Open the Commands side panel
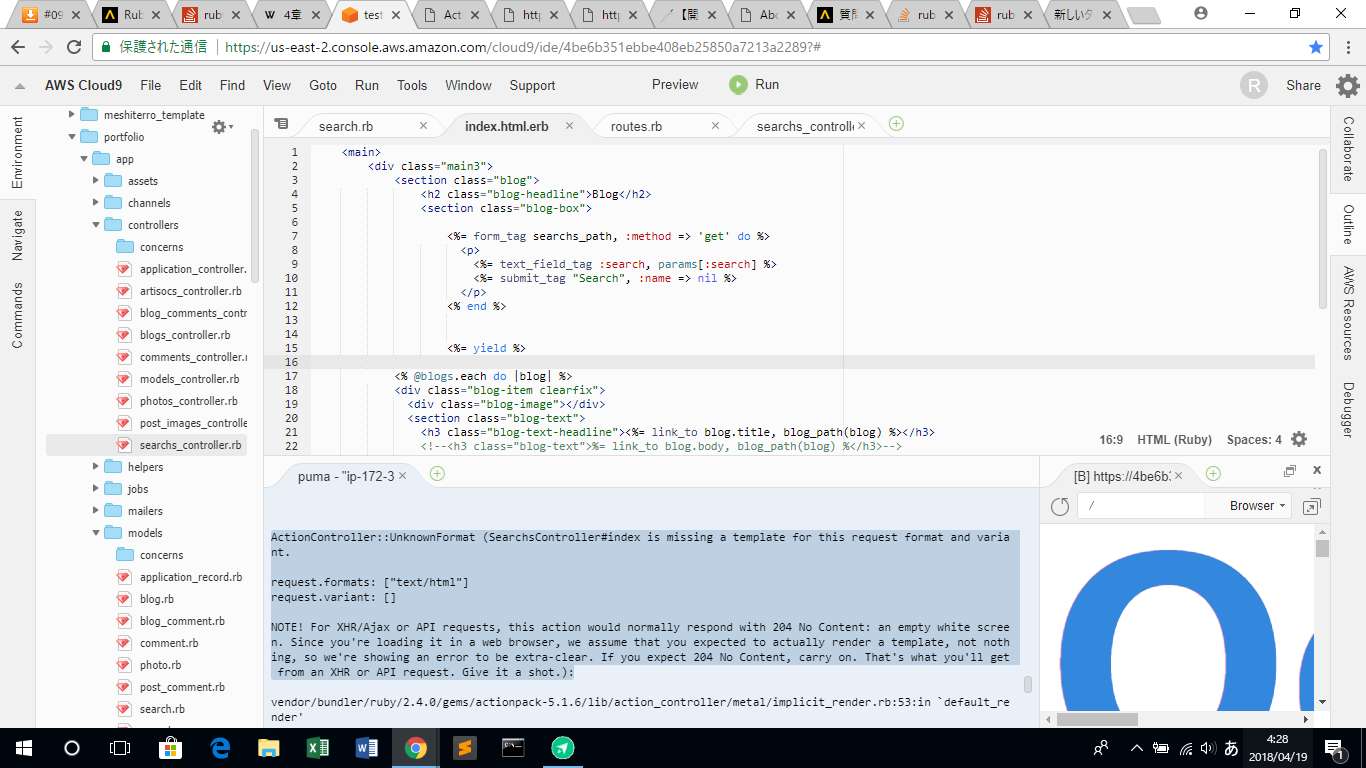Image resolution: width=1366 pixels, height=768 pixels. coord(17,316)
